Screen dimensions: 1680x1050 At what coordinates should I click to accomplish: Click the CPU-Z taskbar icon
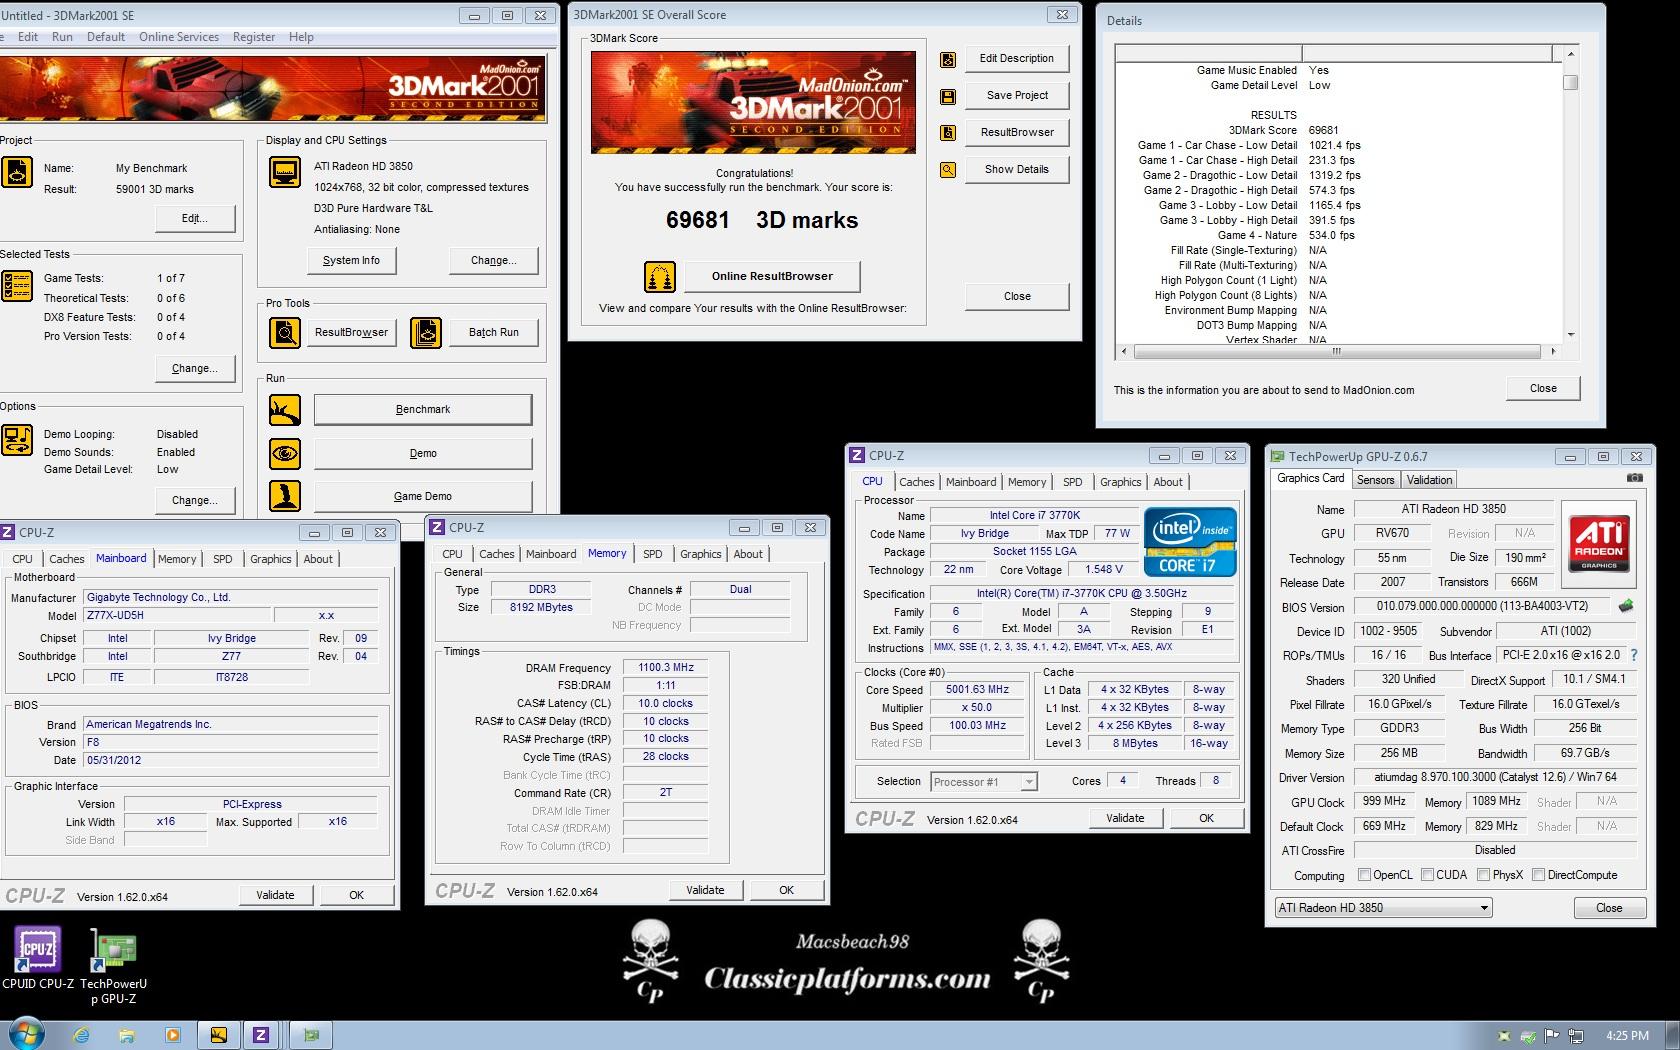pos(261,1035)
